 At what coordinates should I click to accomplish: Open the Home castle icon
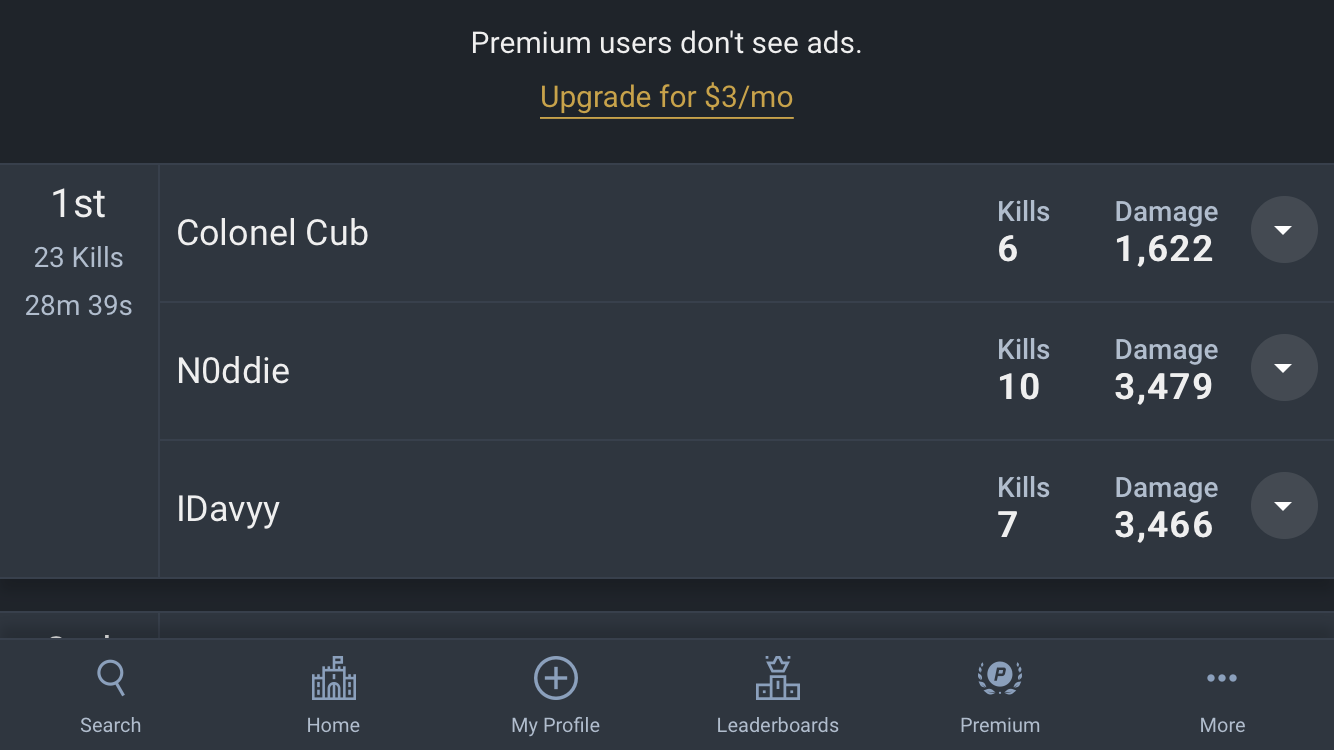(334, 678)
